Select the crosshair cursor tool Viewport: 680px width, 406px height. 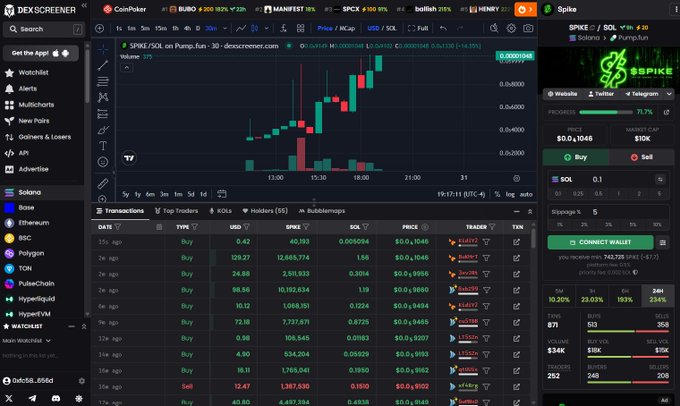click(103, 49)
